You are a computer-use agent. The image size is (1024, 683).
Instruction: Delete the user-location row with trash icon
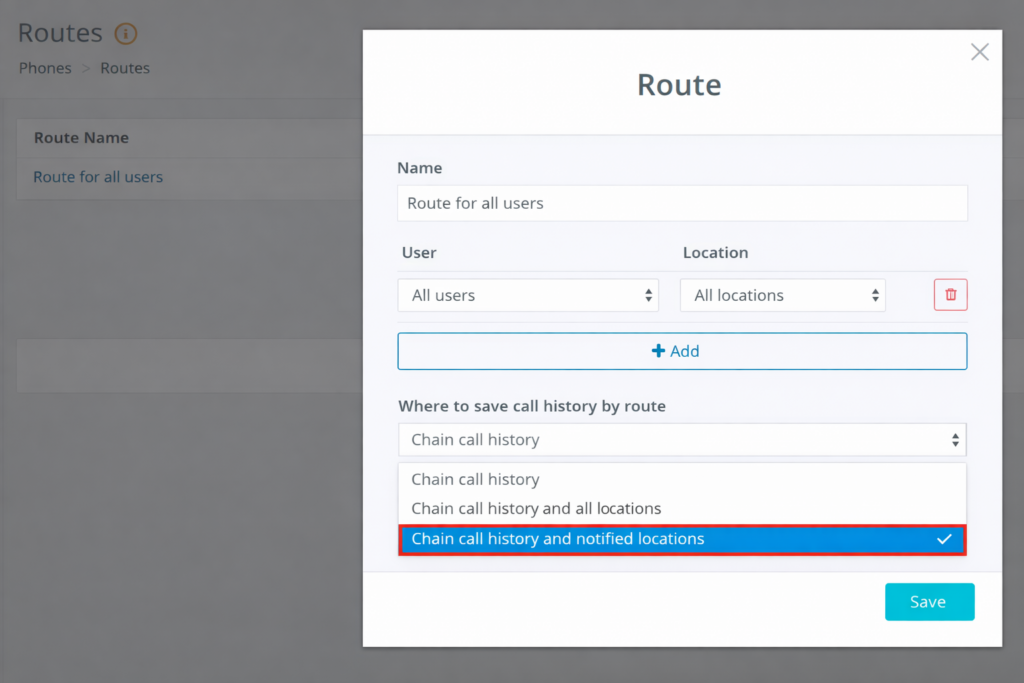tap(950, 295)
